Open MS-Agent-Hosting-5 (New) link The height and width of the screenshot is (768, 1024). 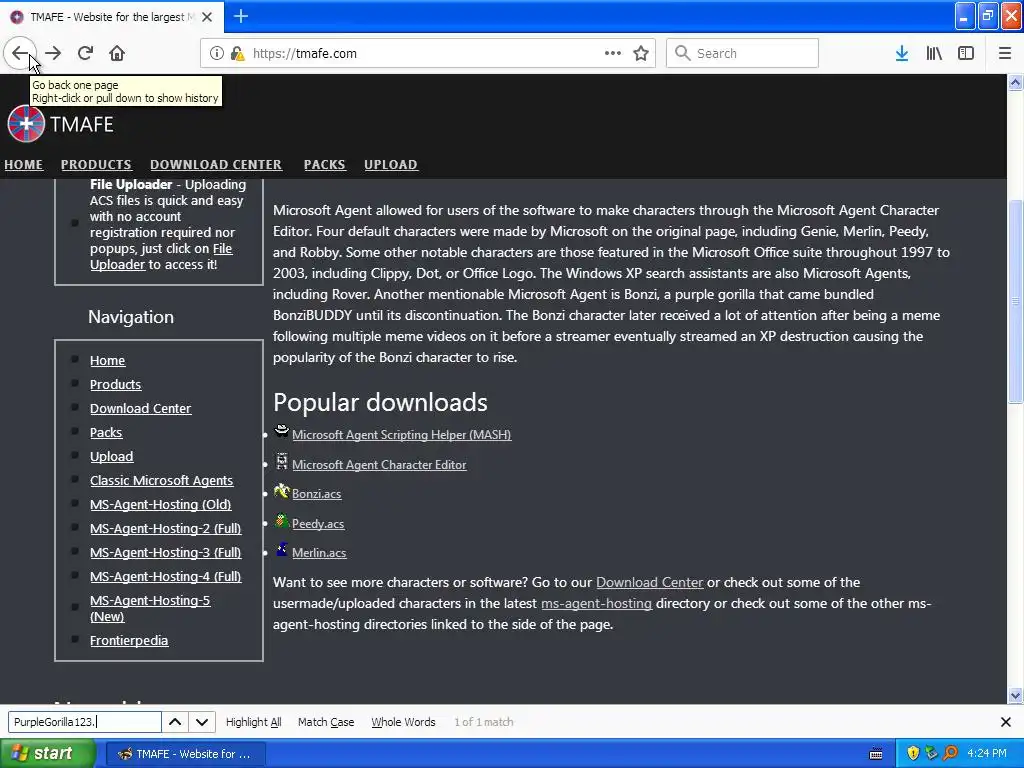[x=150, y=608]
